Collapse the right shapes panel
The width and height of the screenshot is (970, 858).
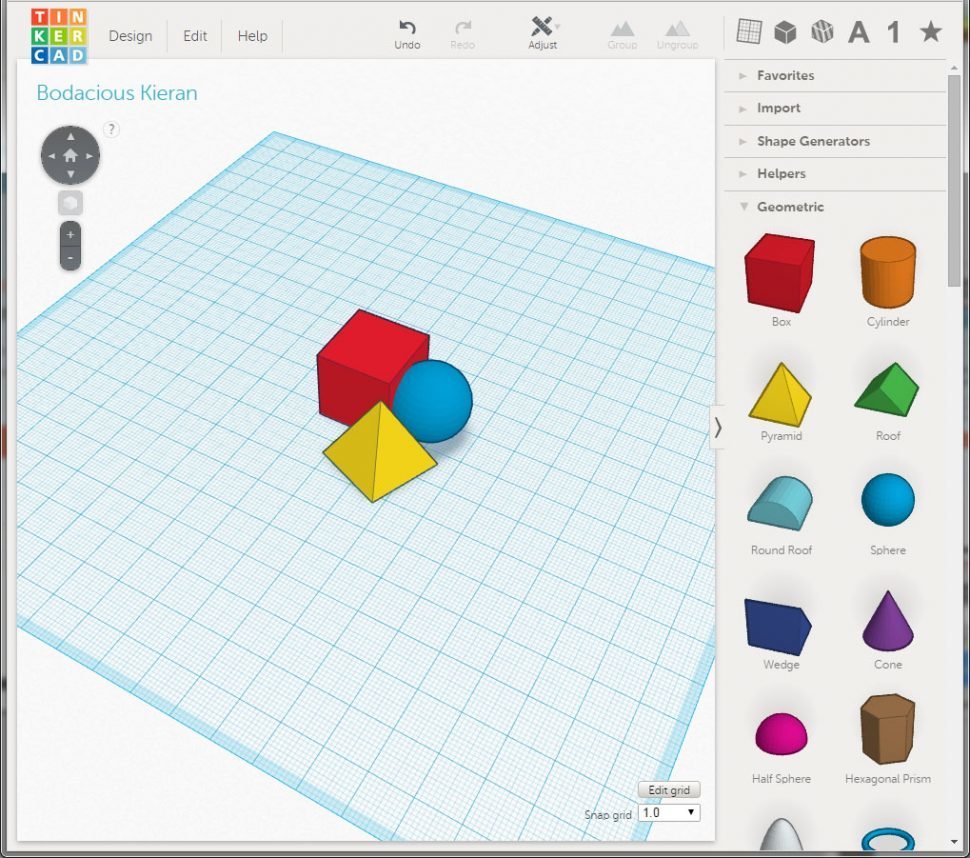[717, 427]
